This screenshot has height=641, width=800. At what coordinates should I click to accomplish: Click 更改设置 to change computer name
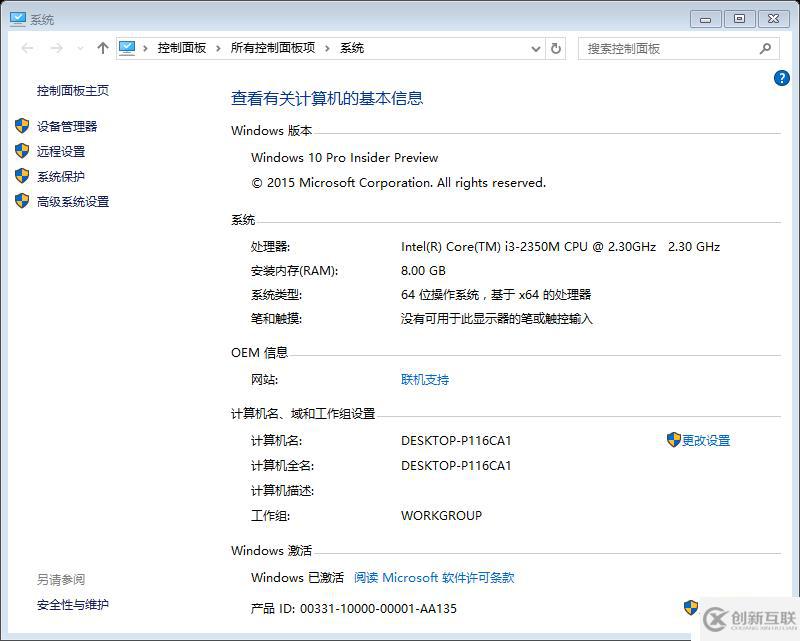pos(706,440)
